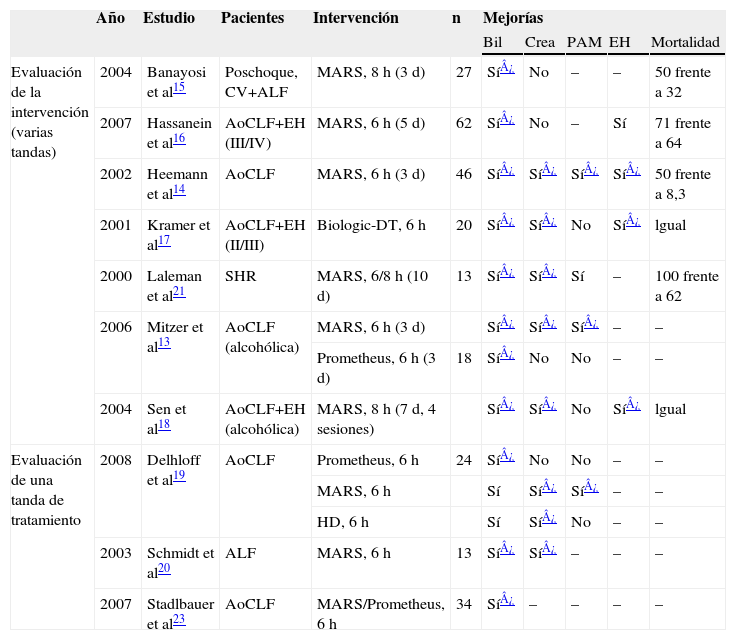Open PAM footnote marker in Heemann row

pyautogui.click(x=591, y=170)
